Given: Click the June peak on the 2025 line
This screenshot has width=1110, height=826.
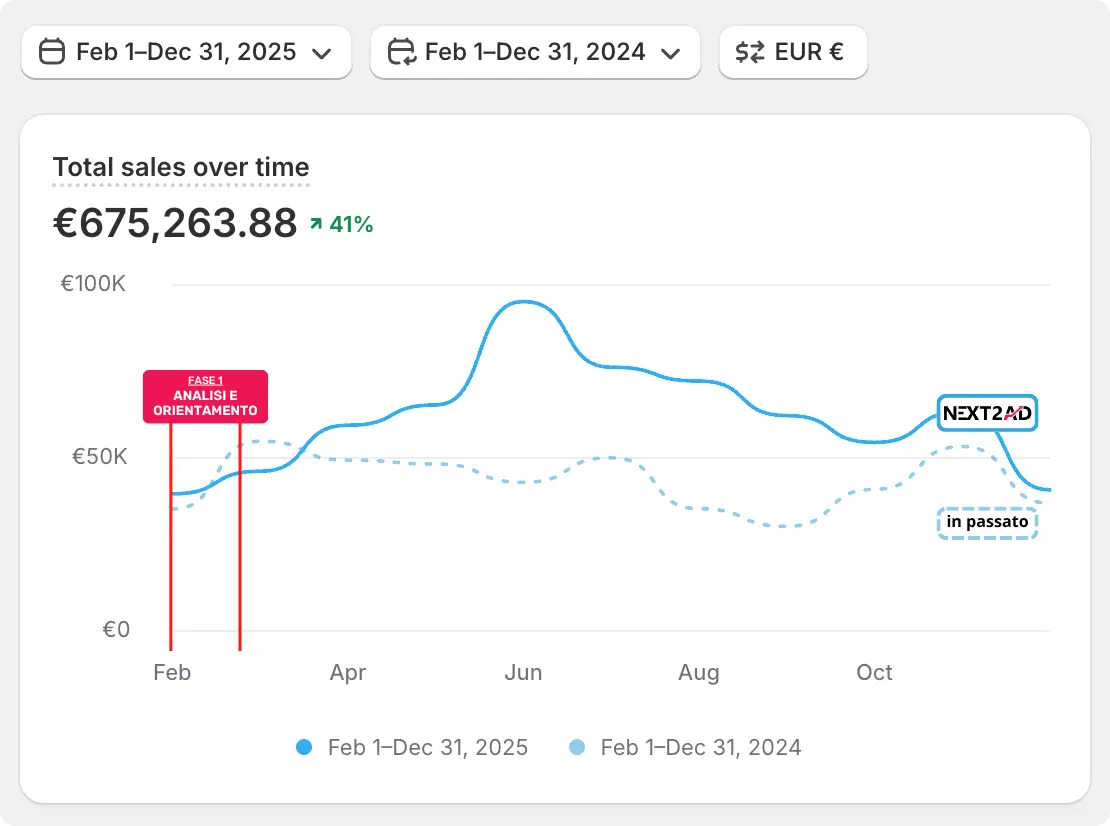Looking at the screenshot, I should tap(523, 301).
